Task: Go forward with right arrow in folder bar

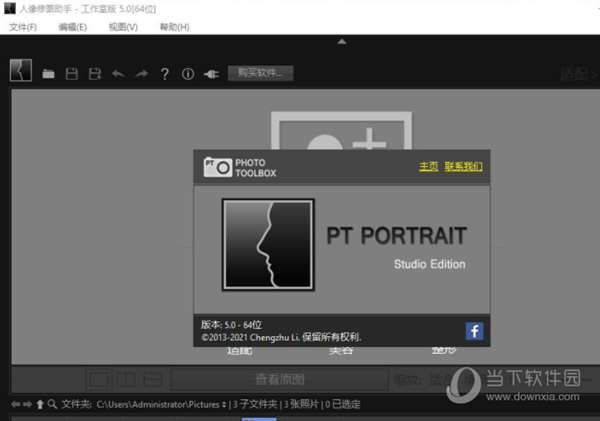Action: coord(28,404)
